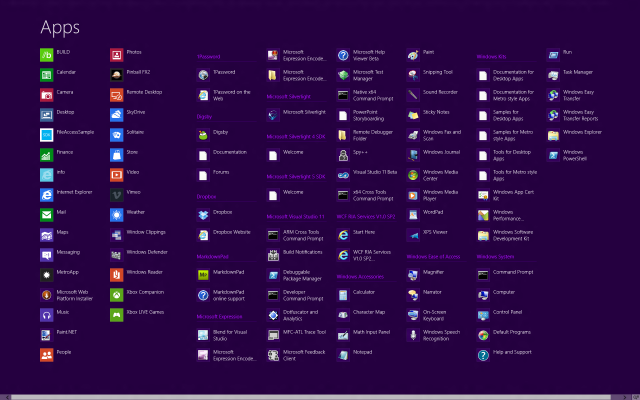Viewport: 640px width, 400px height.
Task: Click the Windows Defender label
Action: coord(147,252)
